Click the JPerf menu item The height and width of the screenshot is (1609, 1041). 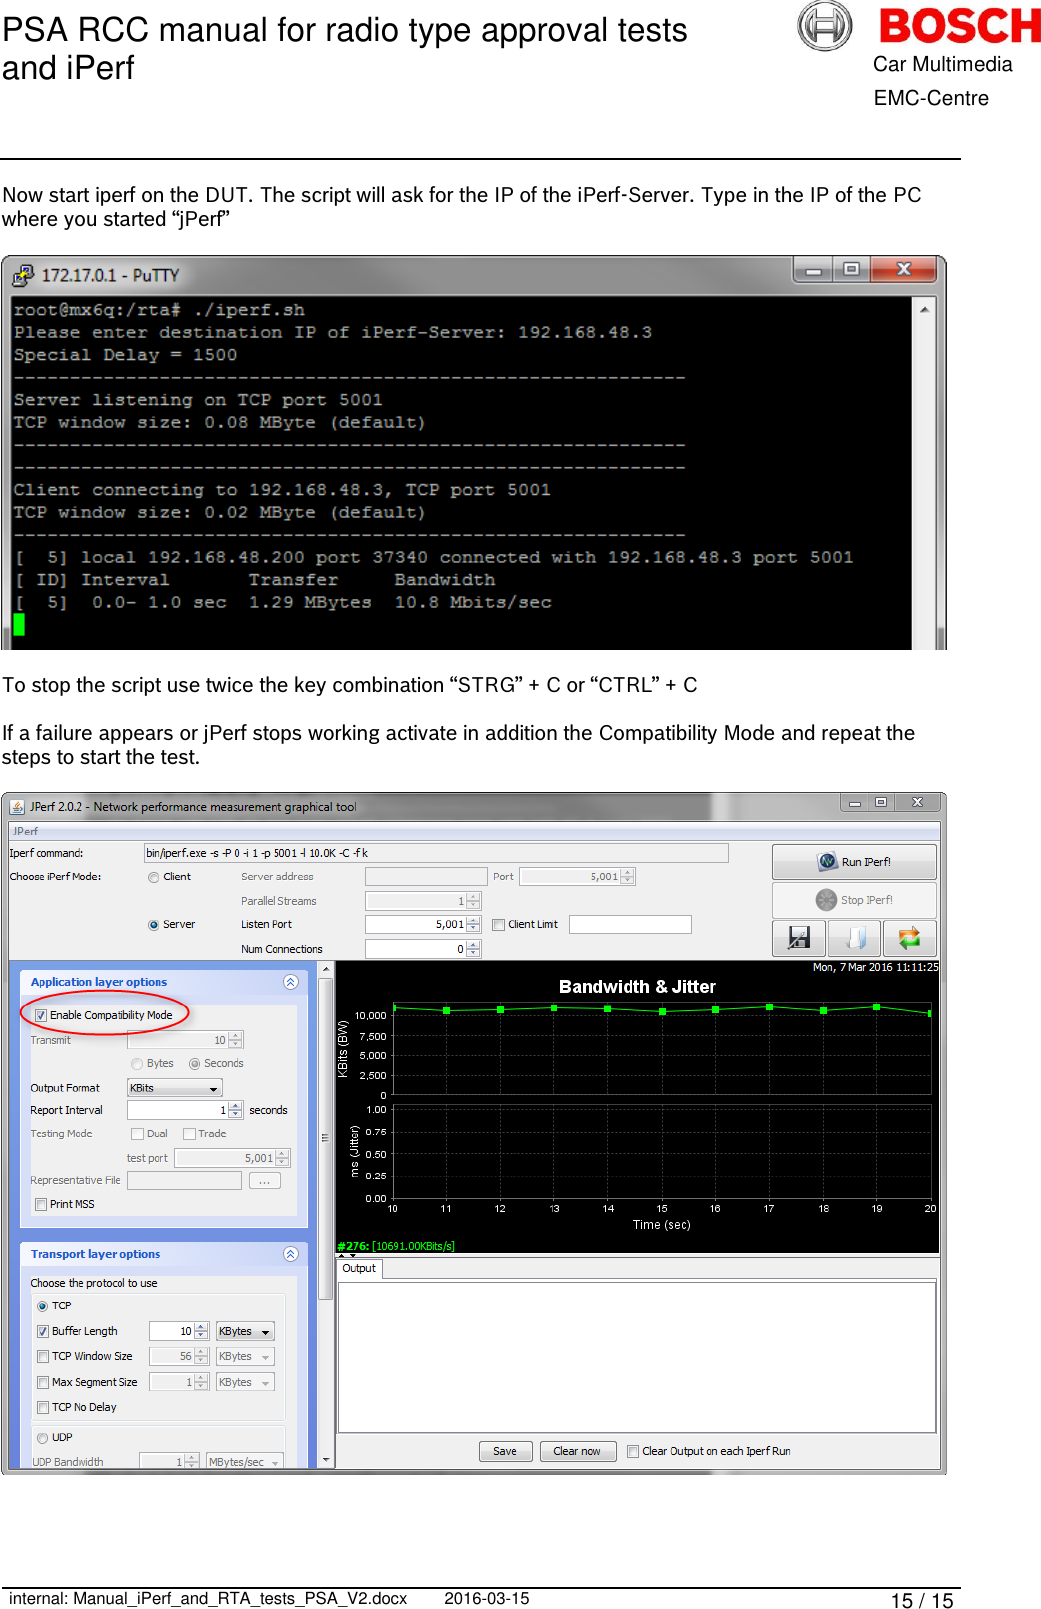click(26, 831)
